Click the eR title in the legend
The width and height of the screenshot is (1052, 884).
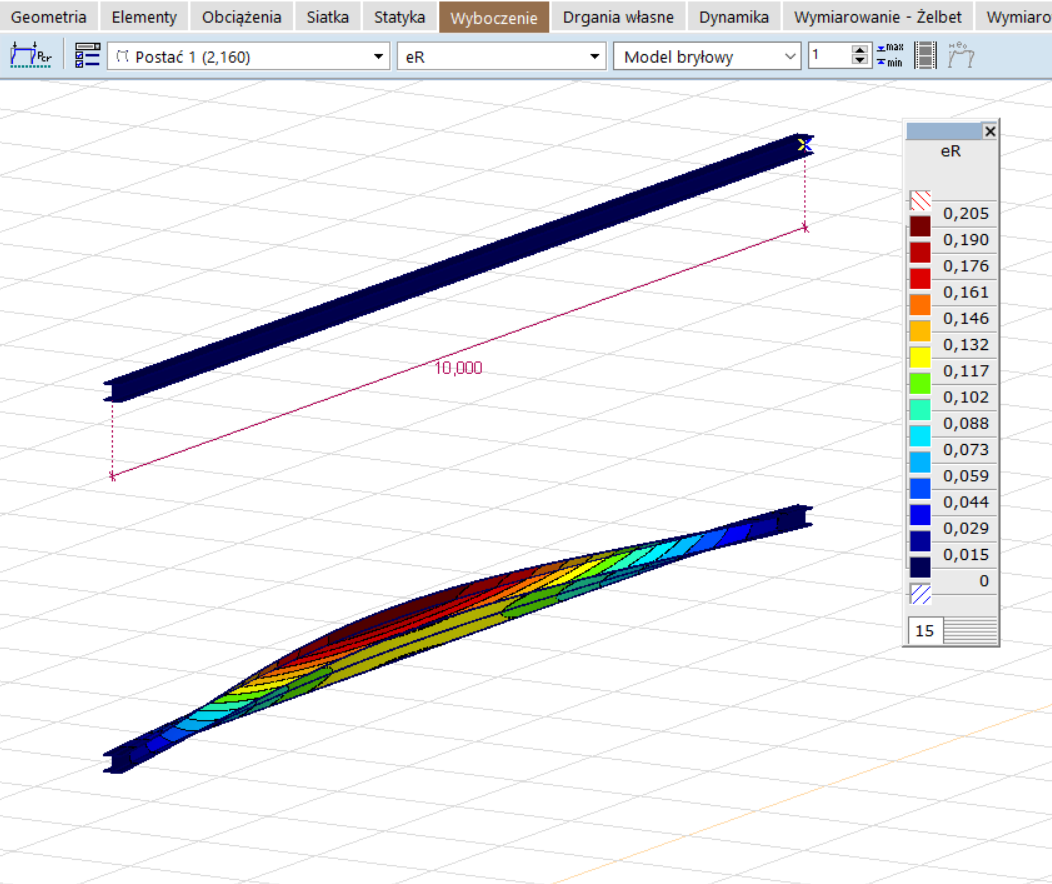(x=951, y=151)
